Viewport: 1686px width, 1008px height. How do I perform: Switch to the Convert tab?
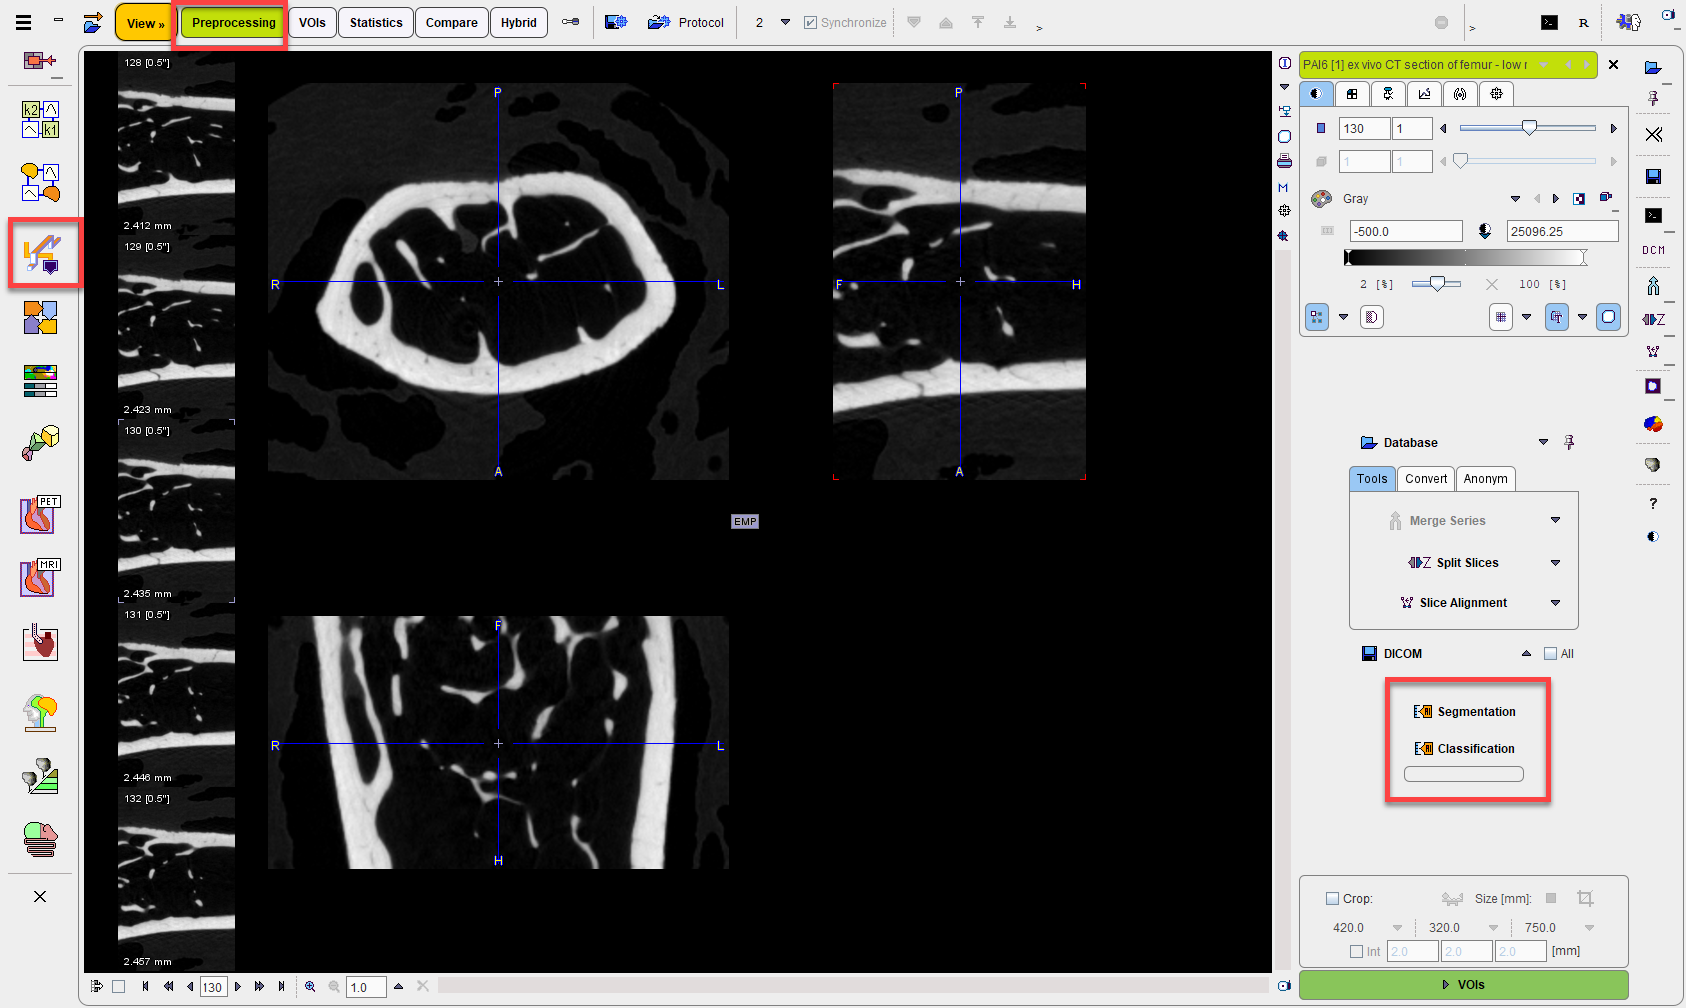pyautogui.click(x=1426, y=479)
